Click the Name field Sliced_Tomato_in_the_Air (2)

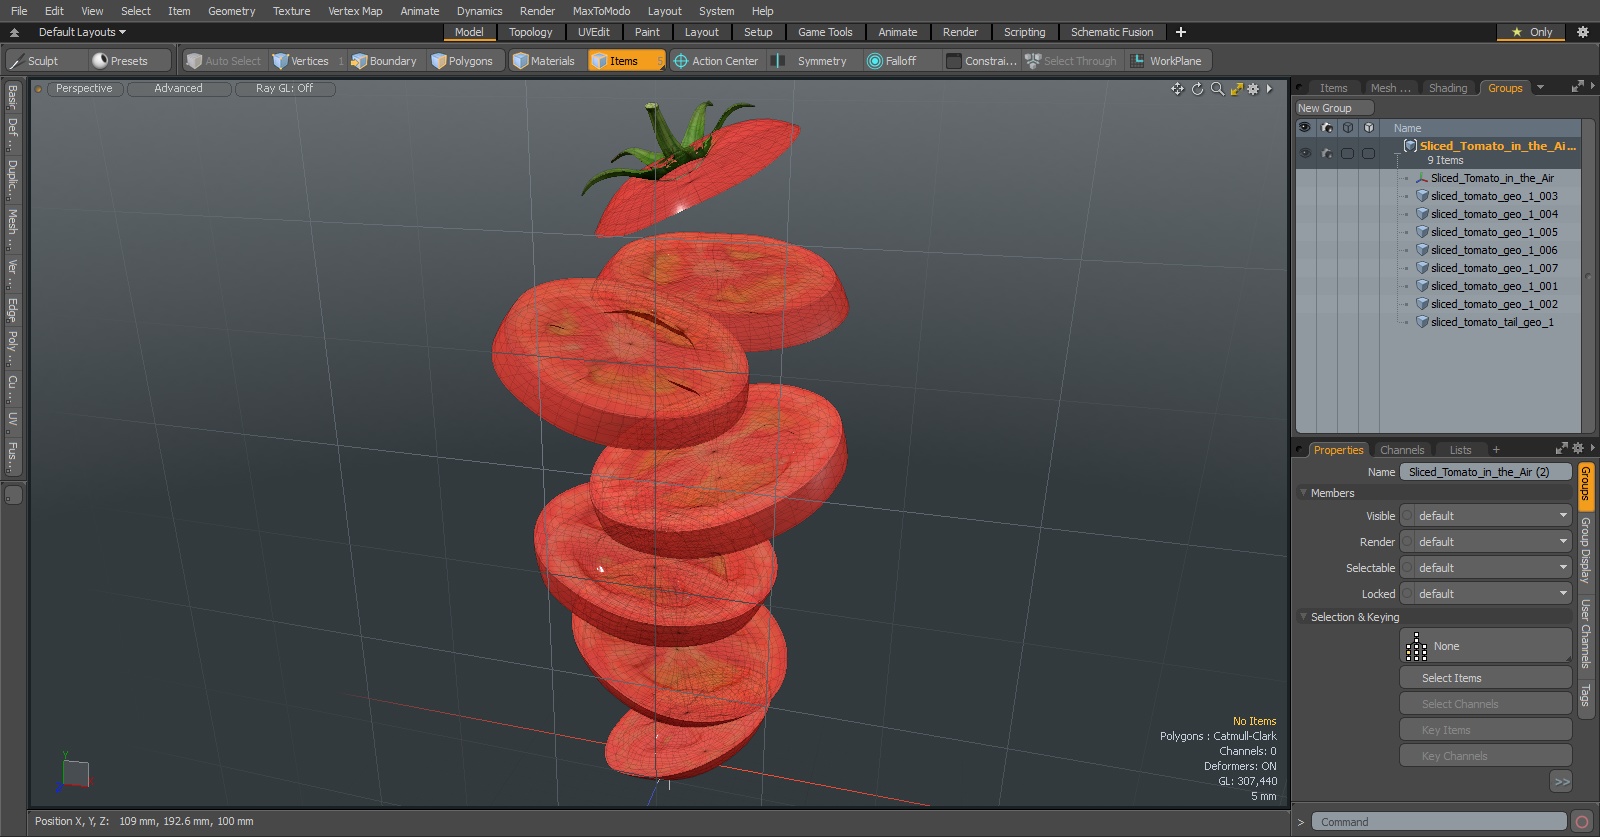[1485, 472]
